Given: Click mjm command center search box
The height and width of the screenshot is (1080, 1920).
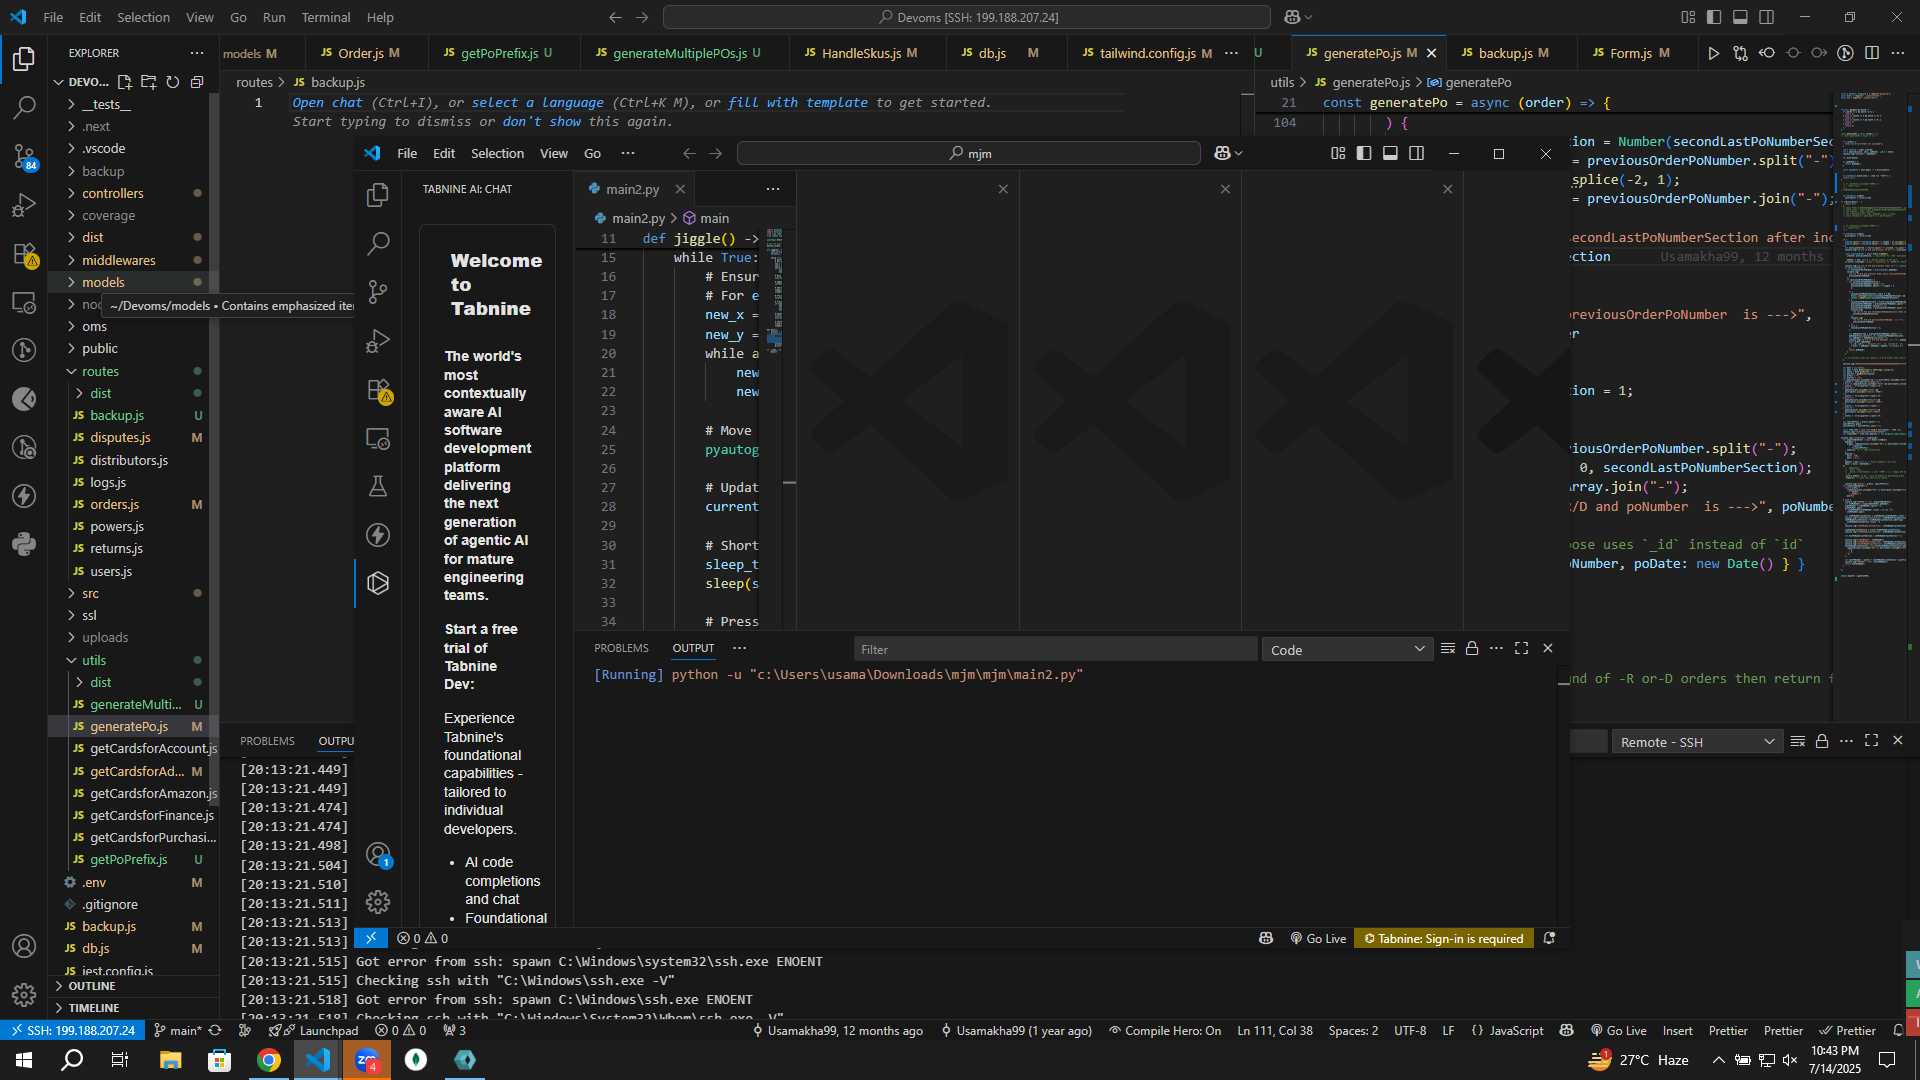Looking at the screenshot, I should [x=968, y=153].
